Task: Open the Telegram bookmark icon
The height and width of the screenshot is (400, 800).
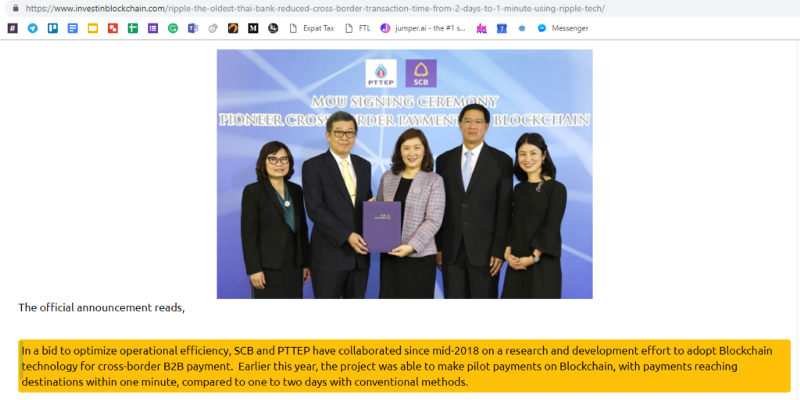Action: [x=33, y=29]
